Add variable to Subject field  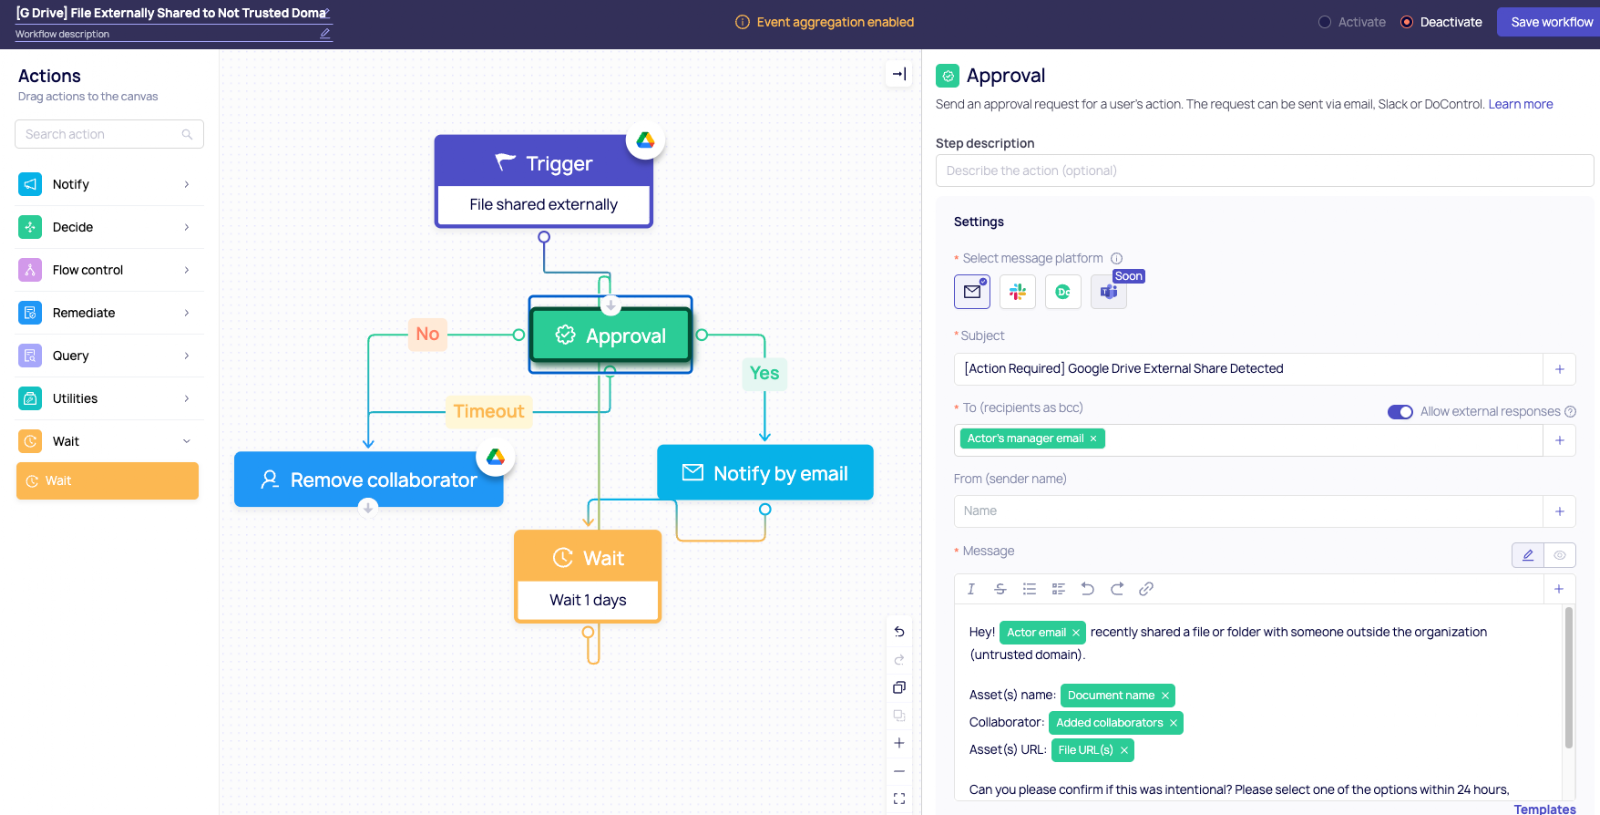(1559, 369)
